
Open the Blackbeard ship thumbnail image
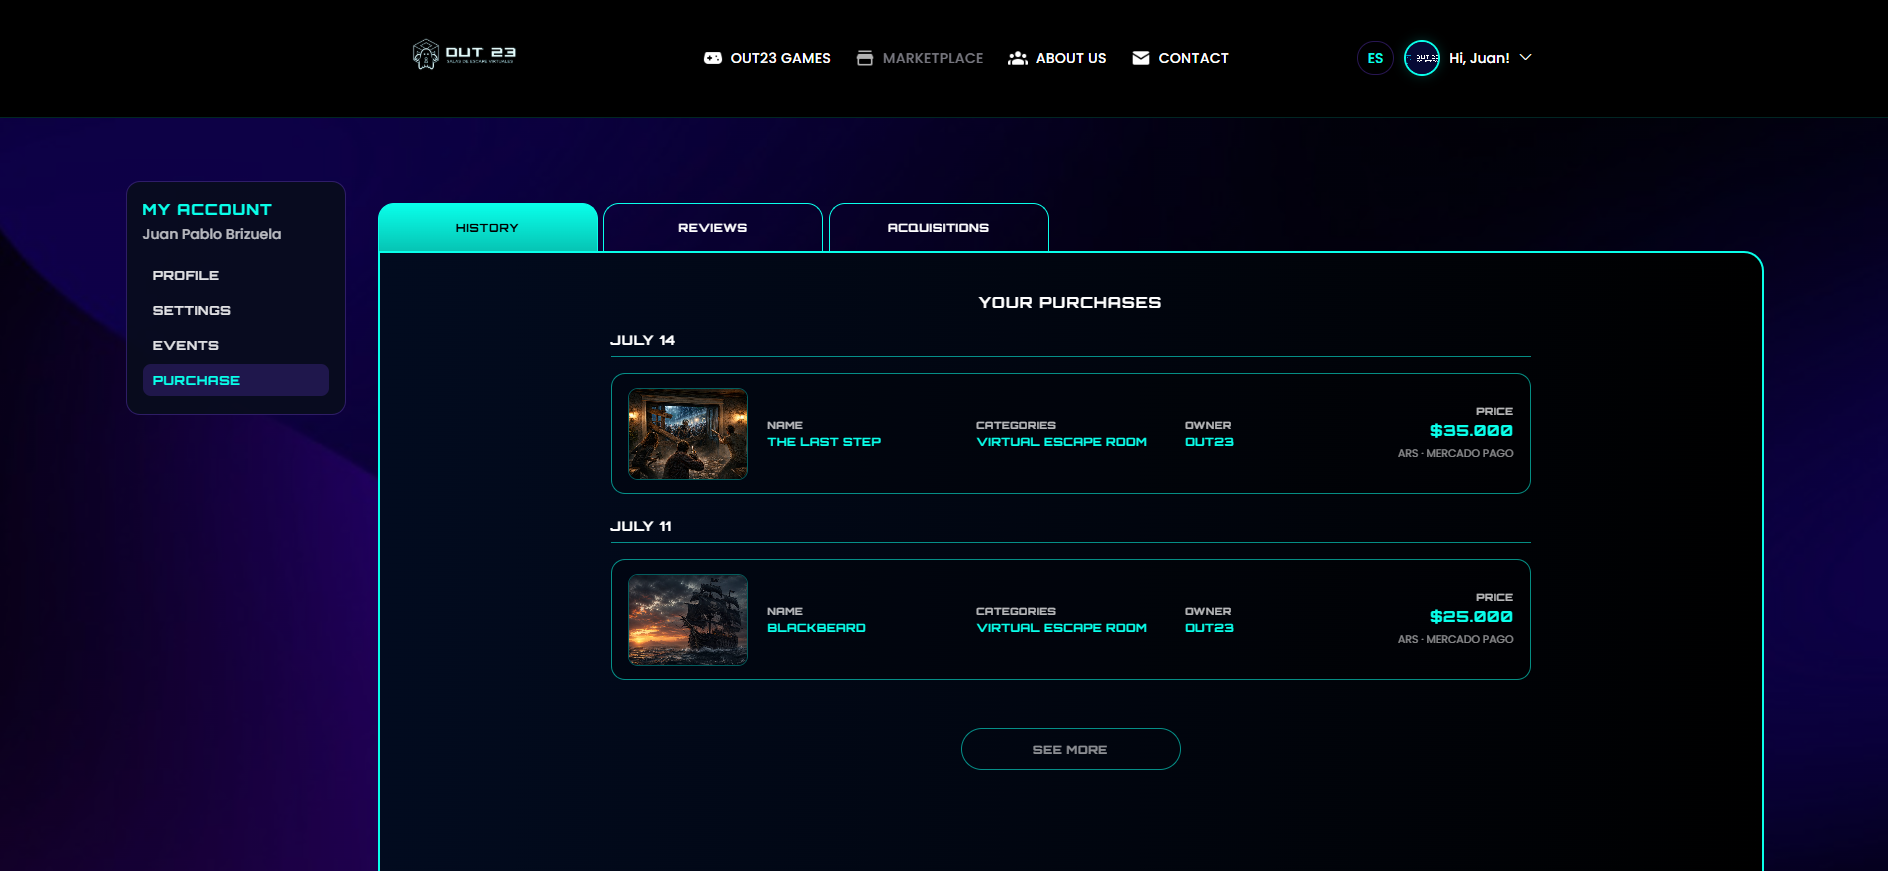(x=688, y=620)
